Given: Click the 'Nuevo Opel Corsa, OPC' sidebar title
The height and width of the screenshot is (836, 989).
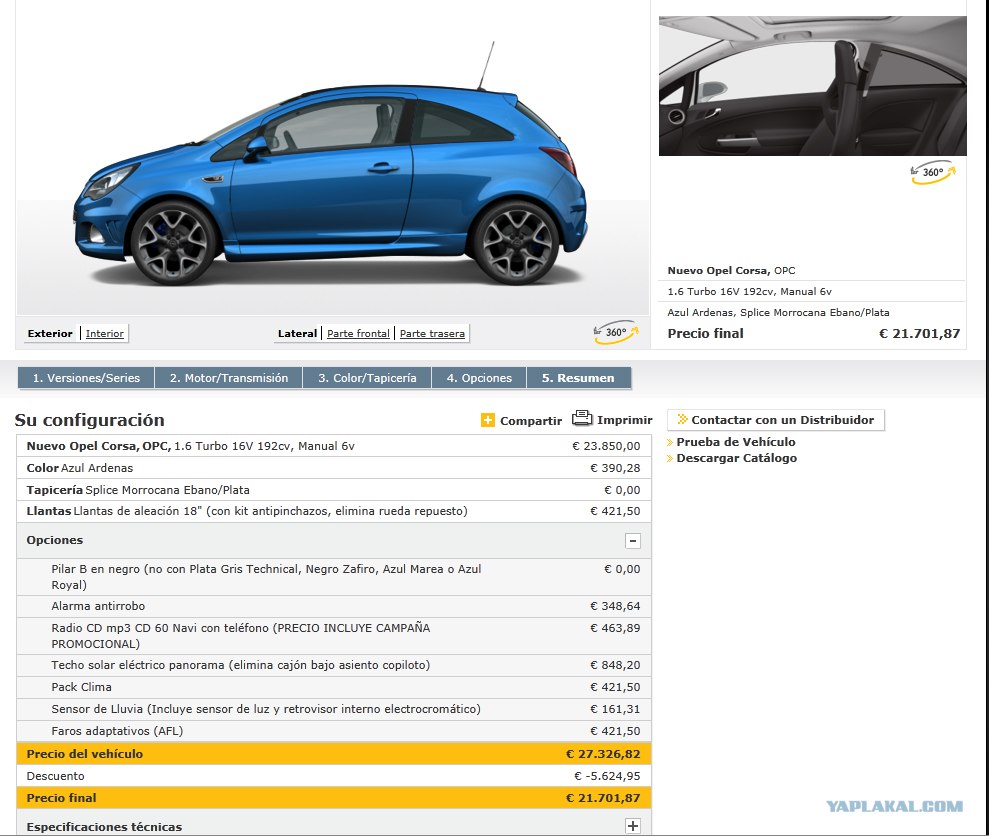Looking at the screenshot, I should 732,271.
